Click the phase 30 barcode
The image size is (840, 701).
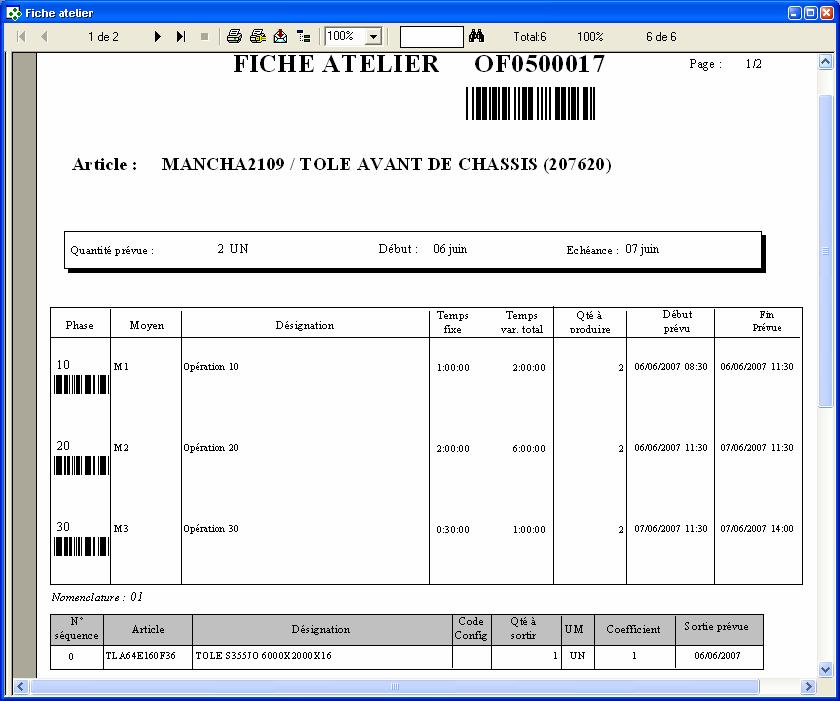coord(81,546)
